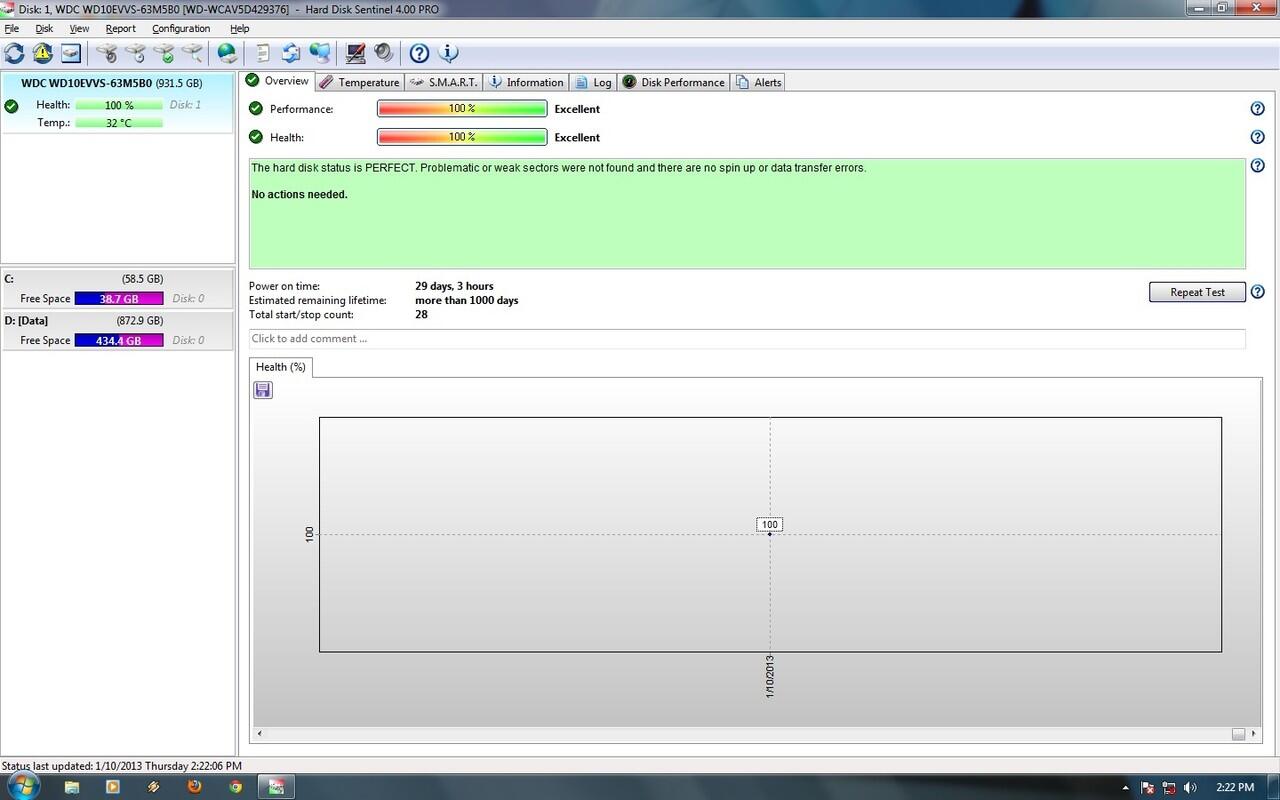Switch to the S.M.A.R.T. tab
Screen dimensions: 1280x800
click(x=444, y=82)
